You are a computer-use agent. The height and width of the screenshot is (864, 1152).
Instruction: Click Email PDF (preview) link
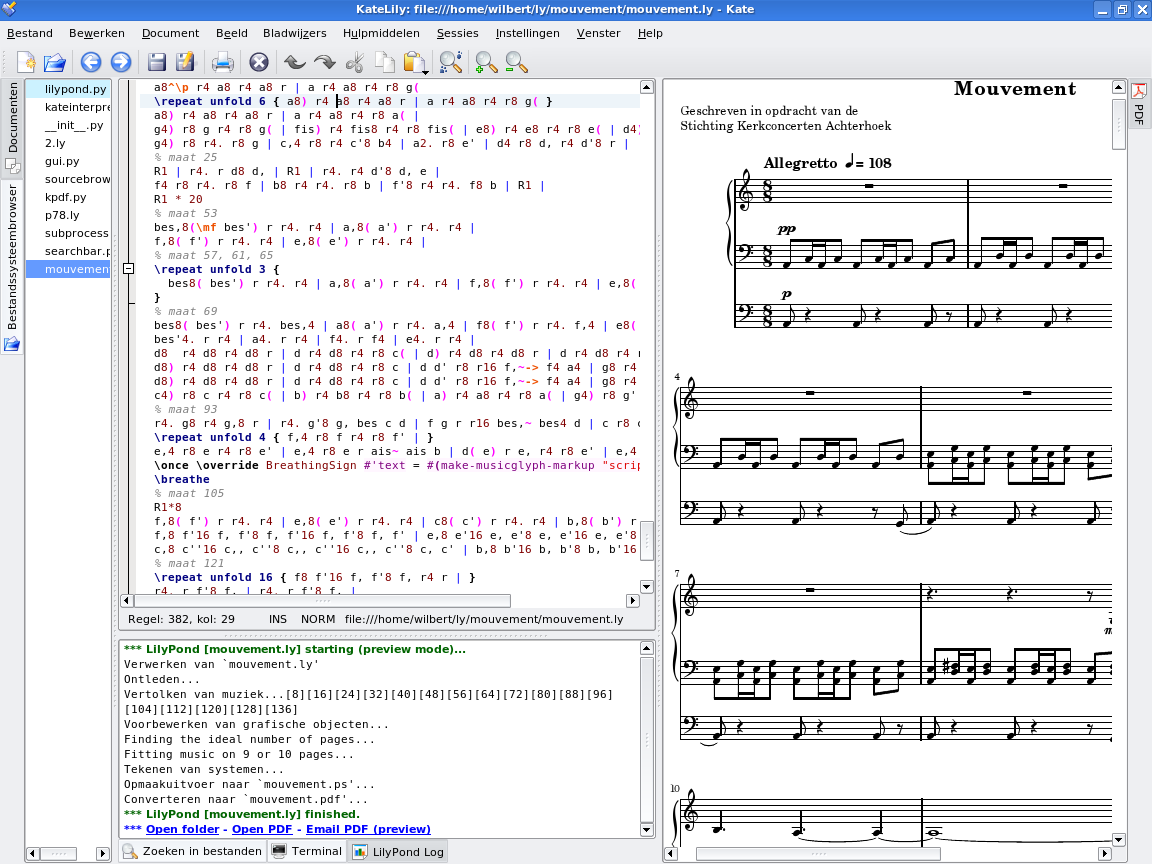pos(368,829)
